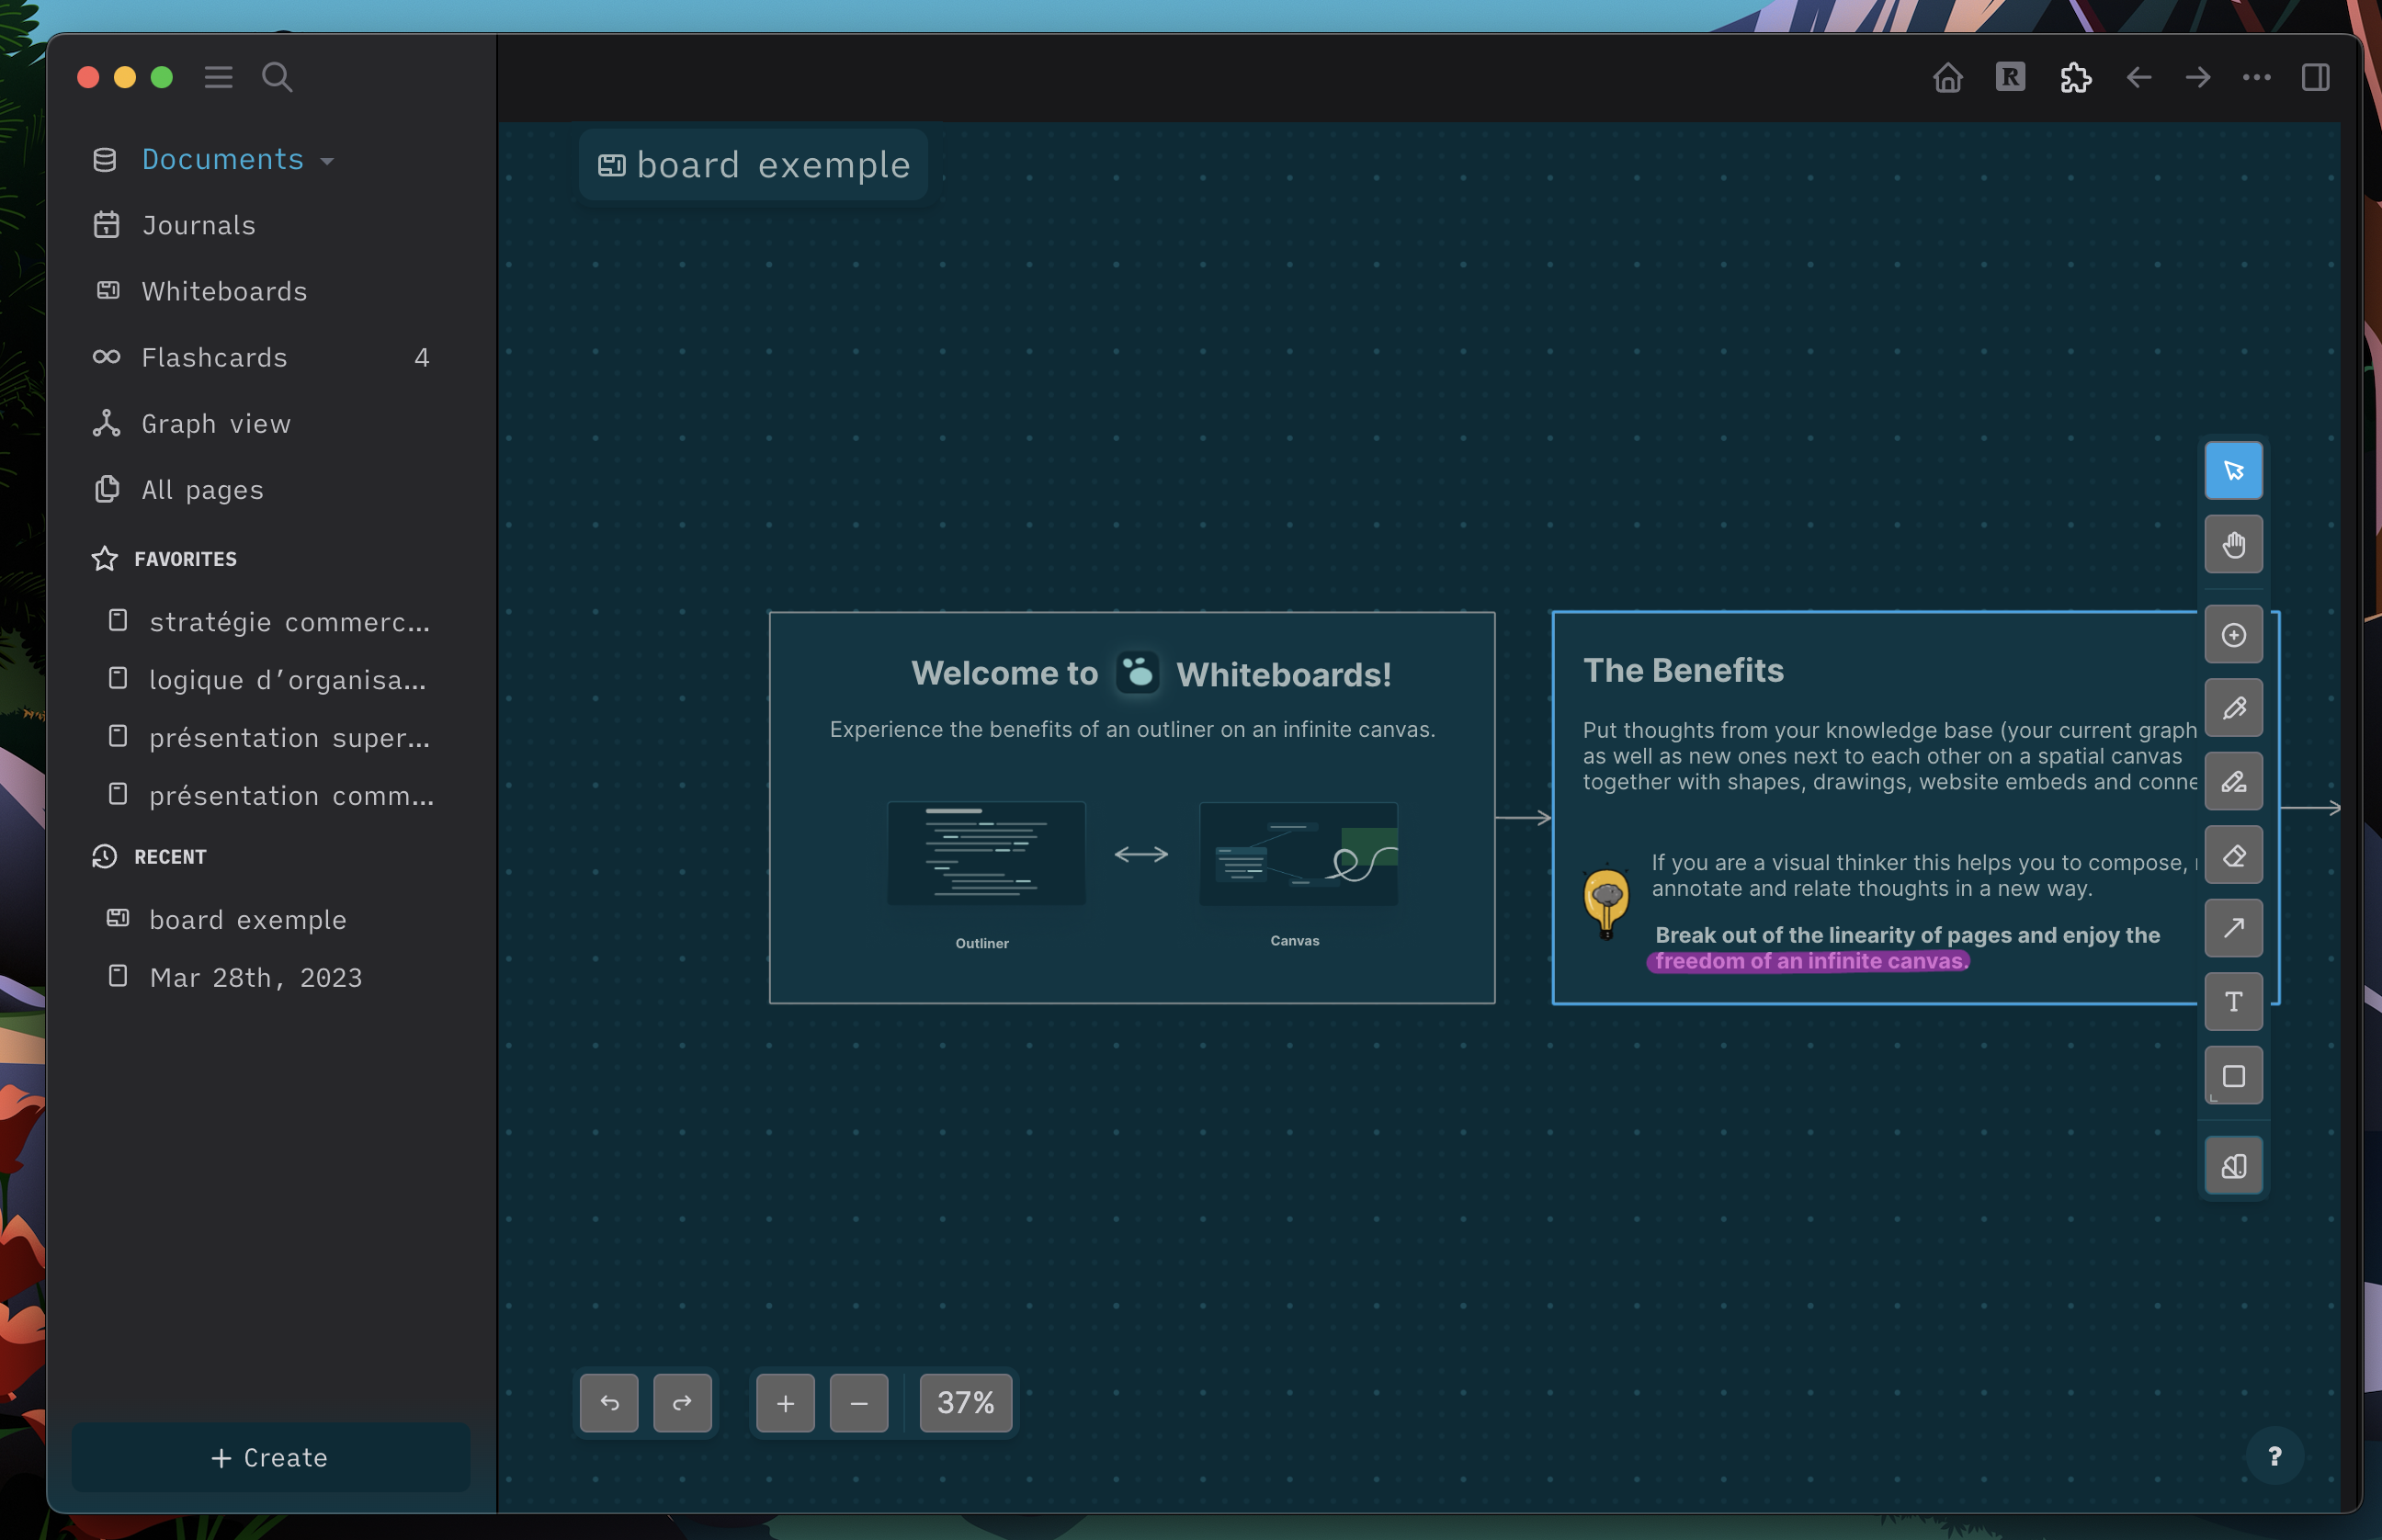Open the plugins puzzle icon
This screenshot has width=2382, height=1540.
(x=2075, y=77)
